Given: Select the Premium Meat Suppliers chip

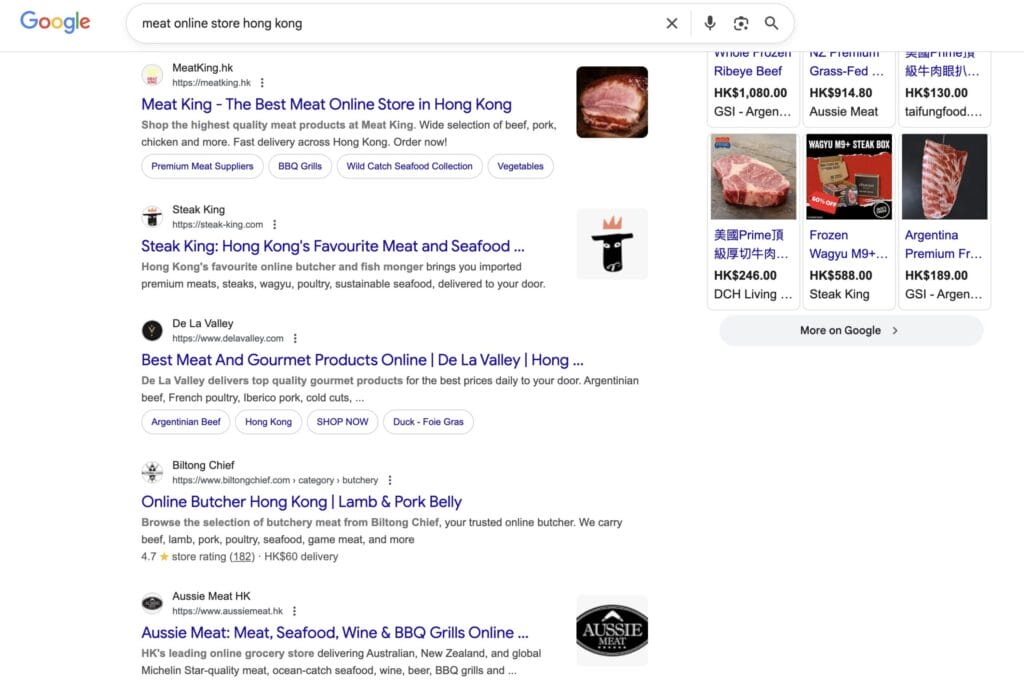Looking at the screenshot, I should 202,166.
